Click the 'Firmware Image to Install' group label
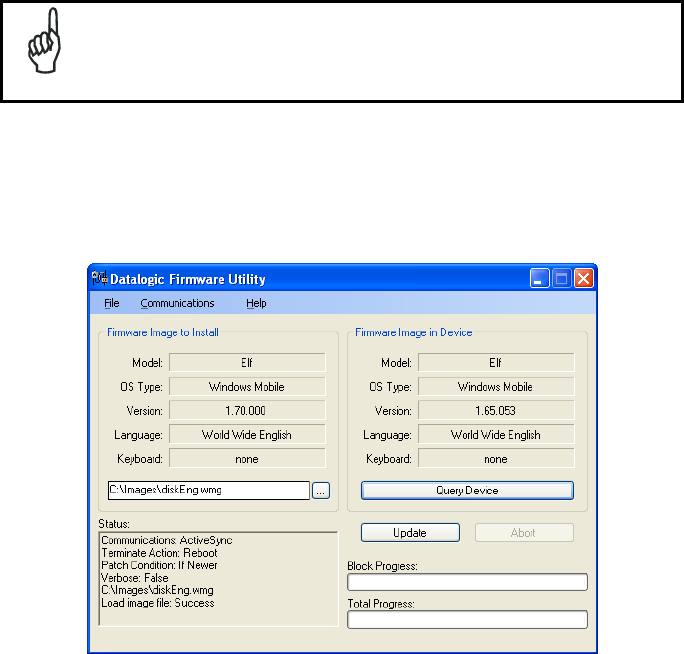Image resolution: width=684 pixels, height=654 pixels. (x=163, y=332)
